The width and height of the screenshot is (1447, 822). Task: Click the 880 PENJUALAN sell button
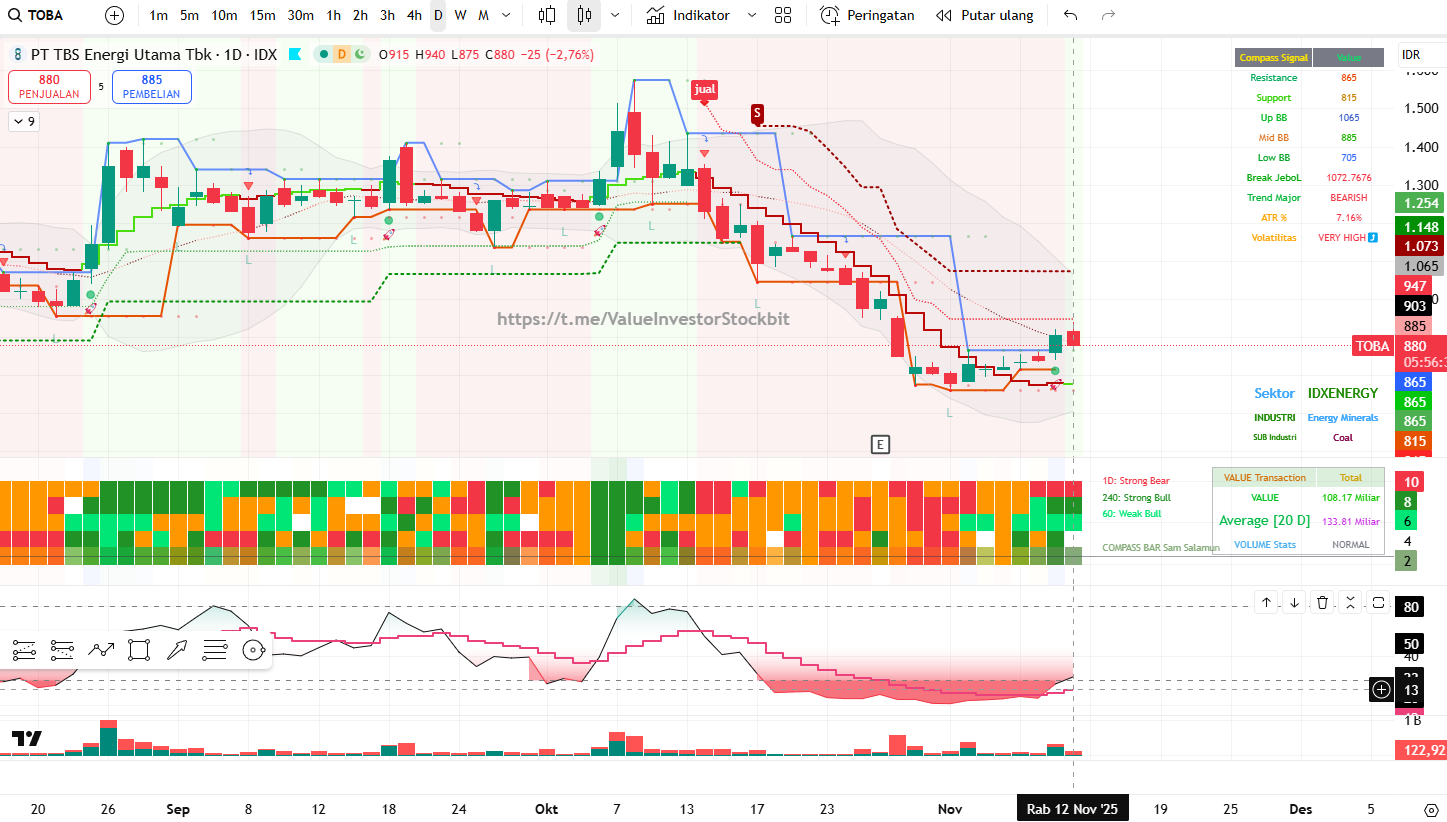click(50, 87)
